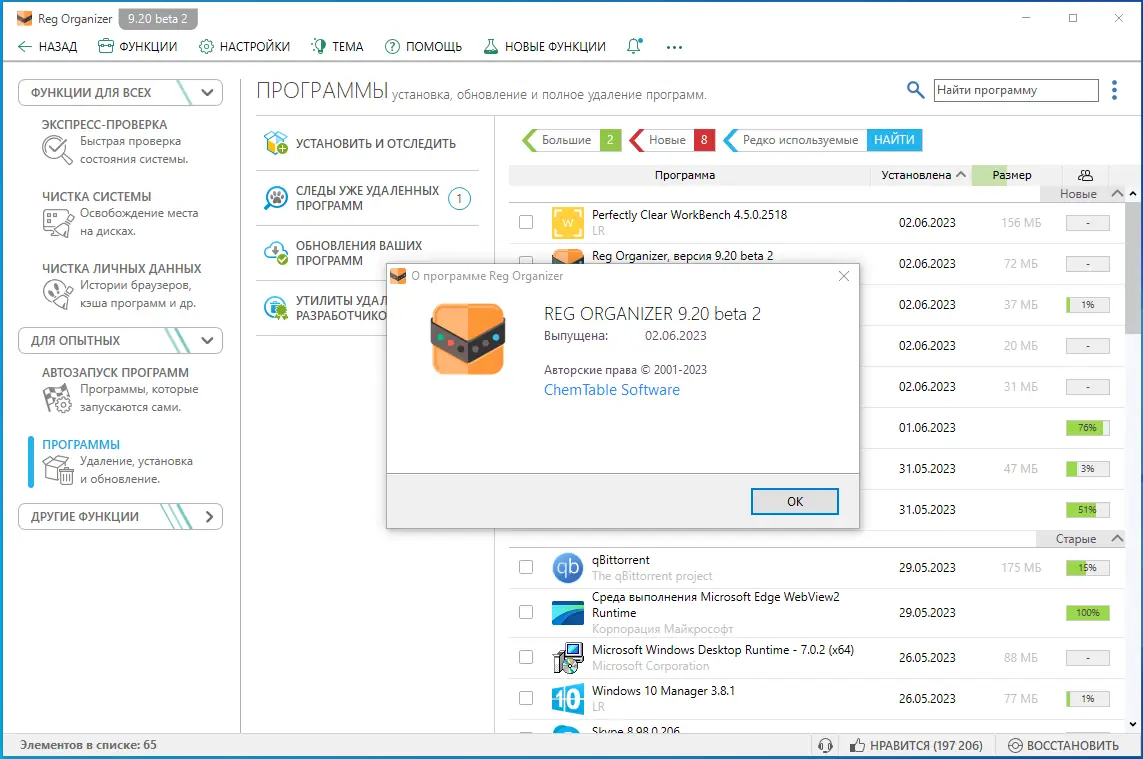This screenshot has height=759, width=1143.
Task: Collapse the 'Старые' programs group
Action: [1117, 539]
